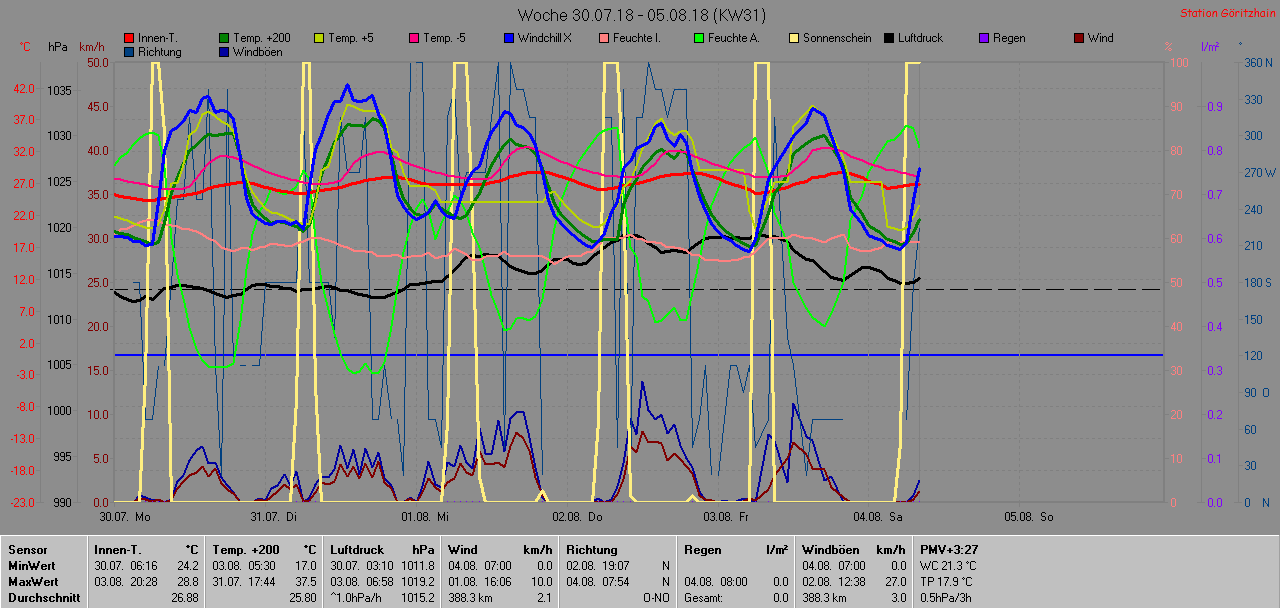Click the Windböen legend swatch

[224, 51]
